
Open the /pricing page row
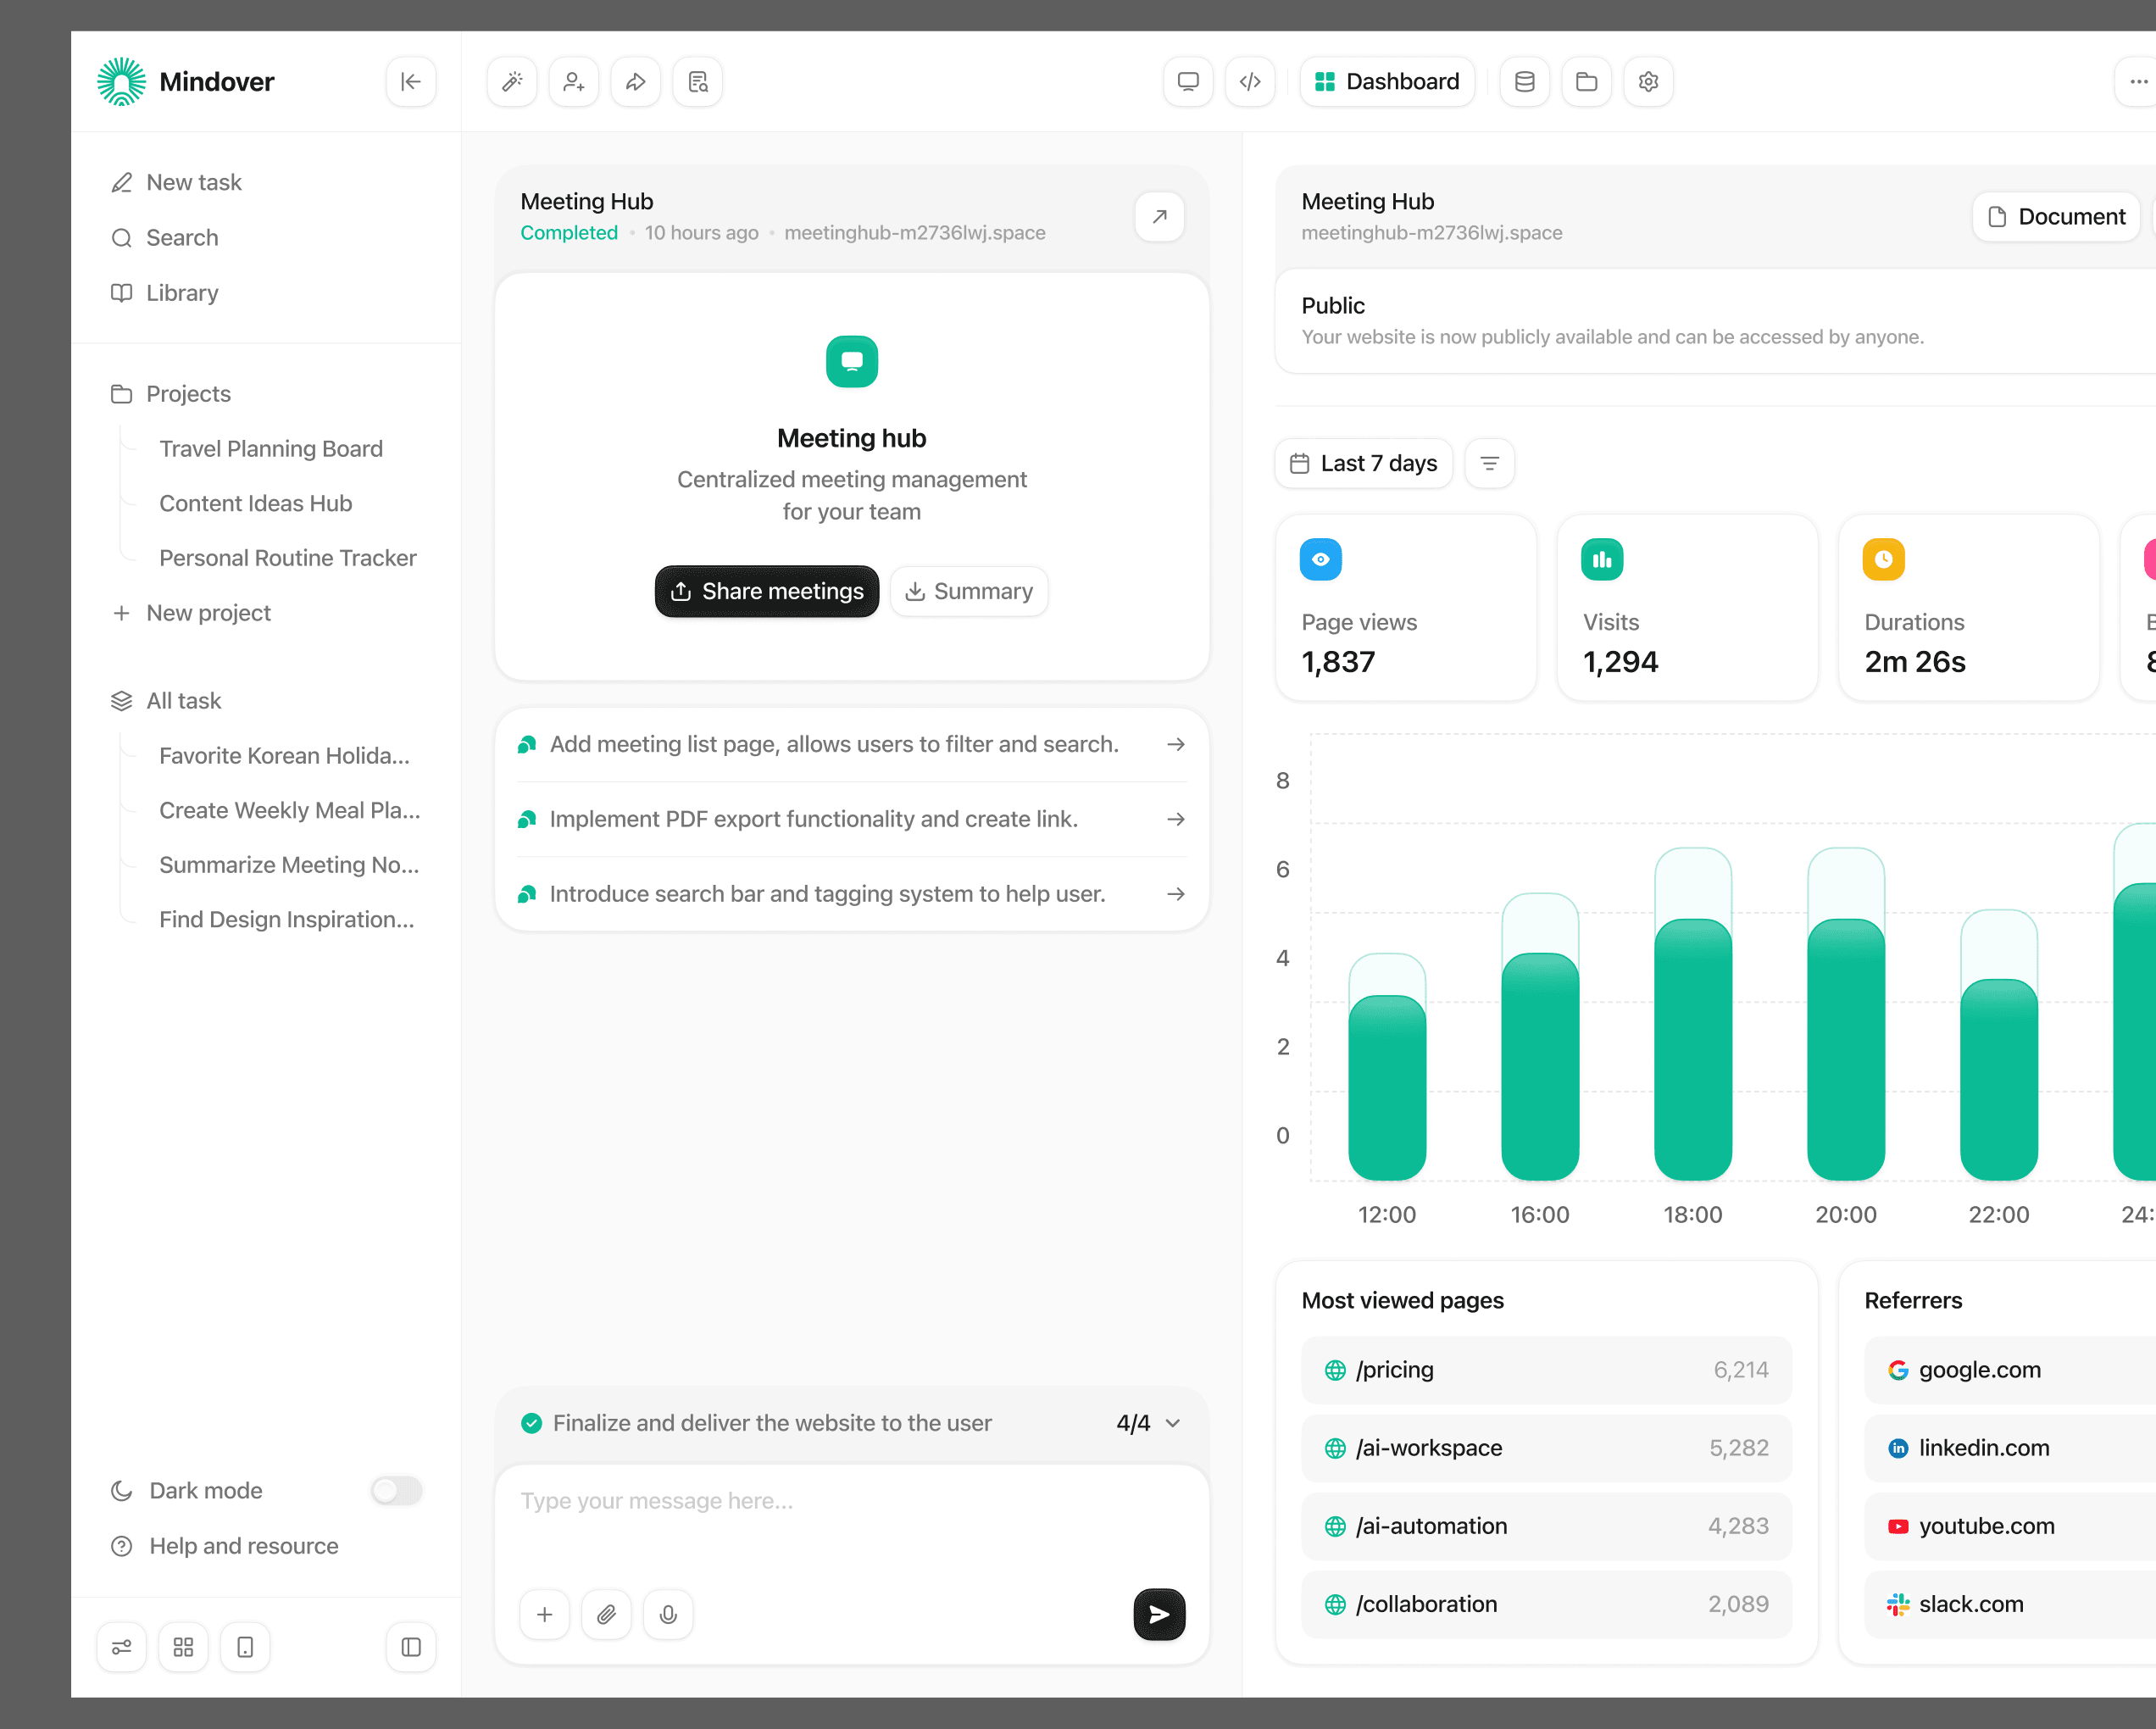1547,1370
